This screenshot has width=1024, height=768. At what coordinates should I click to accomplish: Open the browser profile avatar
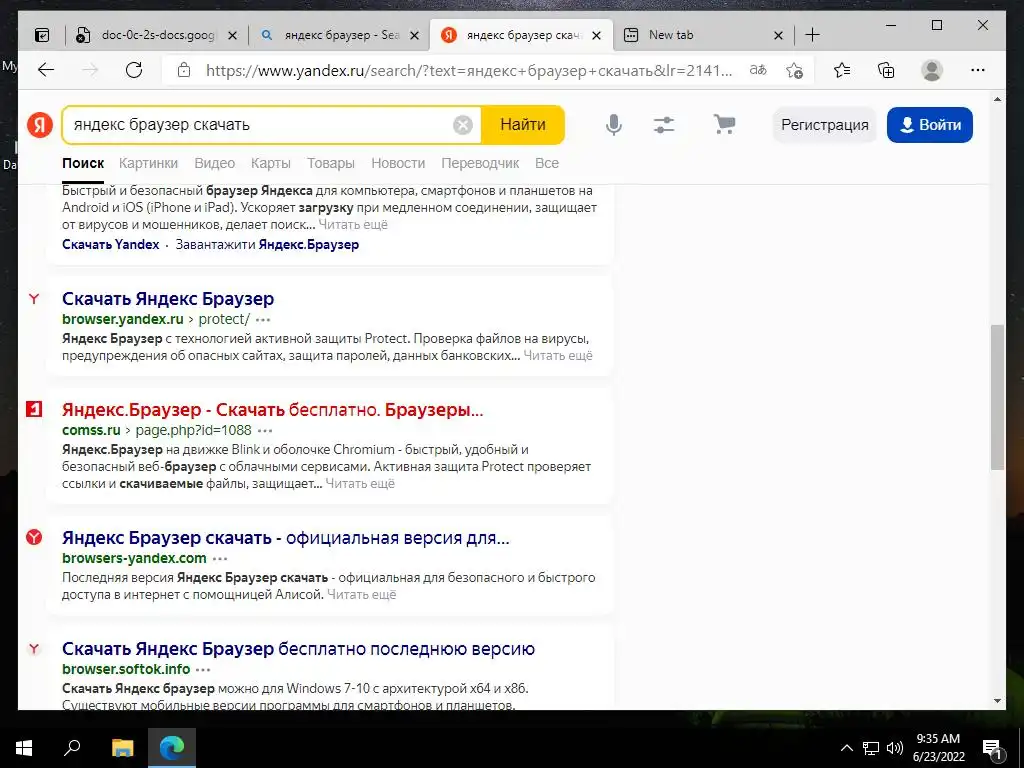coord(931,70)
